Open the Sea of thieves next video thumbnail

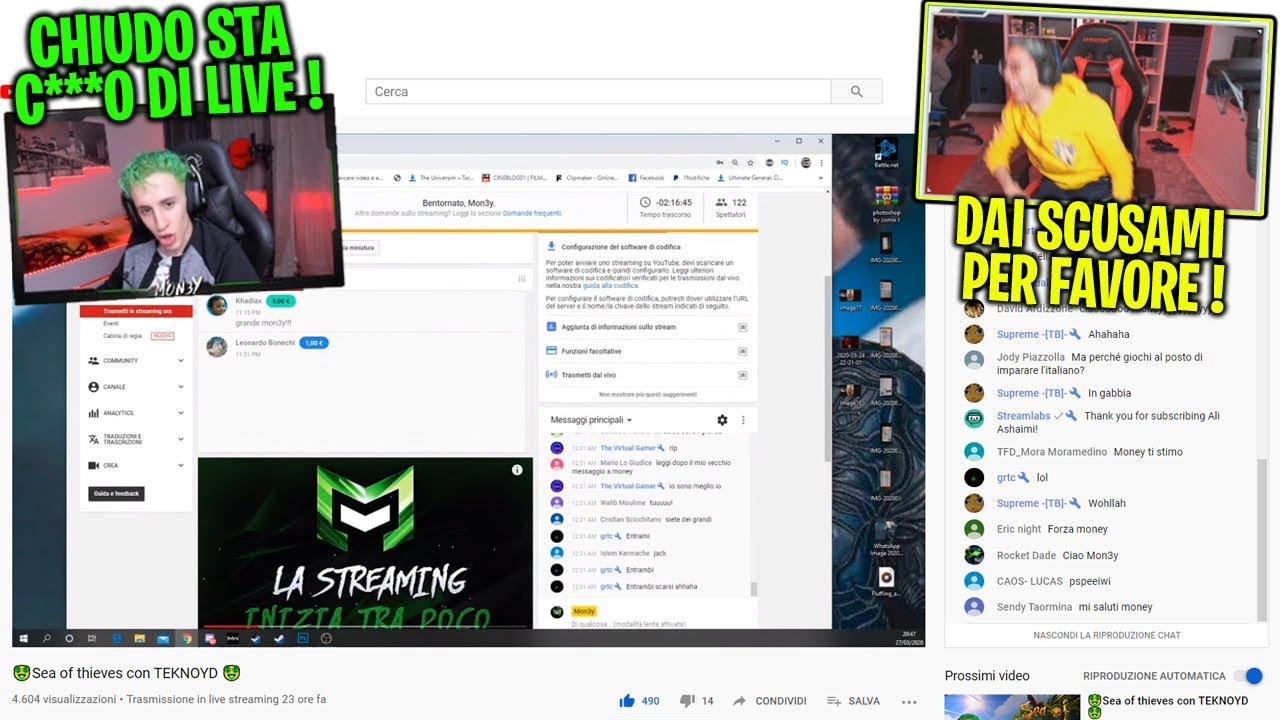(x=1012, y=707)
